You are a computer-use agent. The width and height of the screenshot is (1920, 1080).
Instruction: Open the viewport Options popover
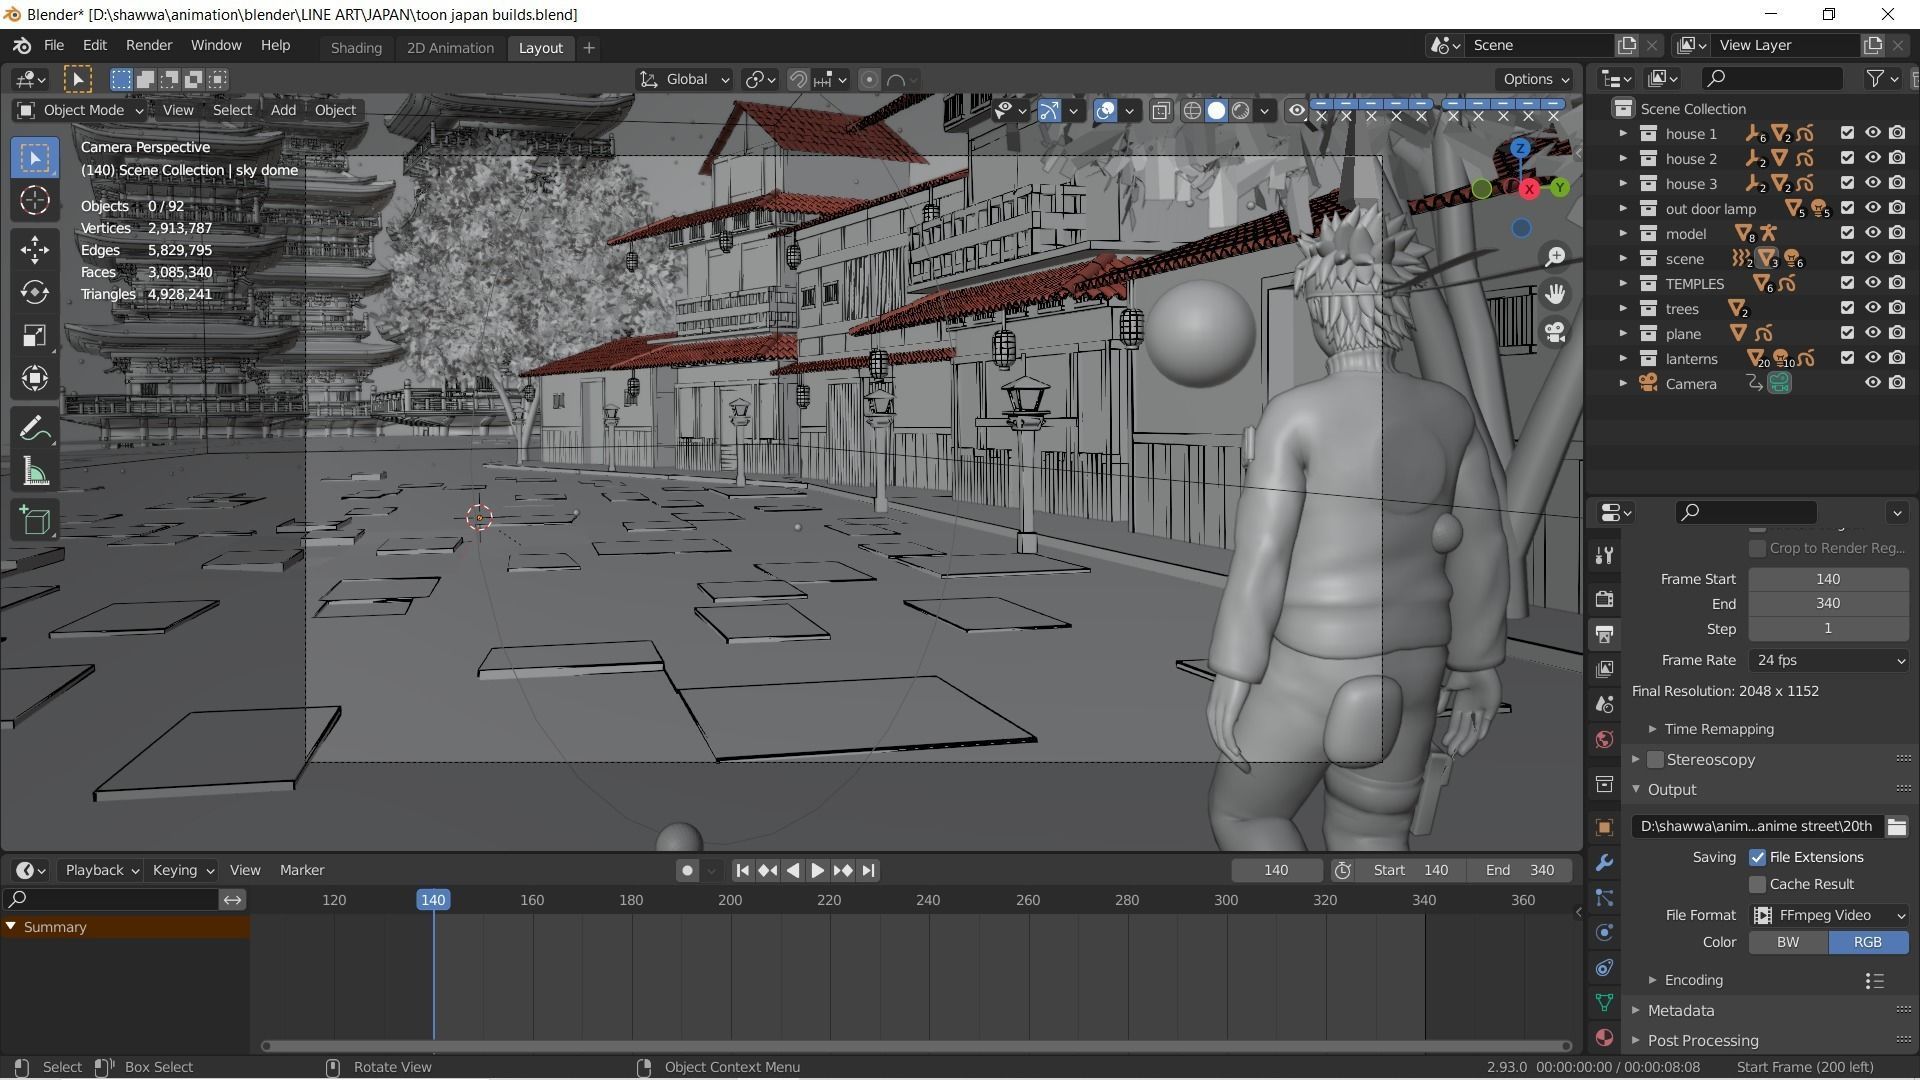coord(1535,79)
